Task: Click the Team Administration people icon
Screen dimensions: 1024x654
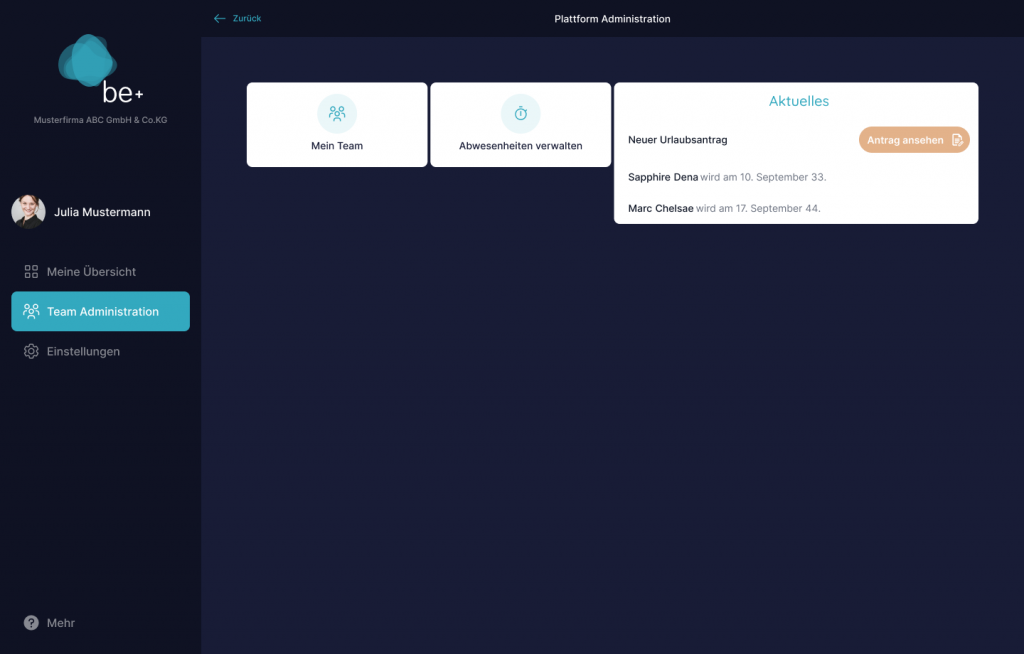Action: click(x=31, y=312)
